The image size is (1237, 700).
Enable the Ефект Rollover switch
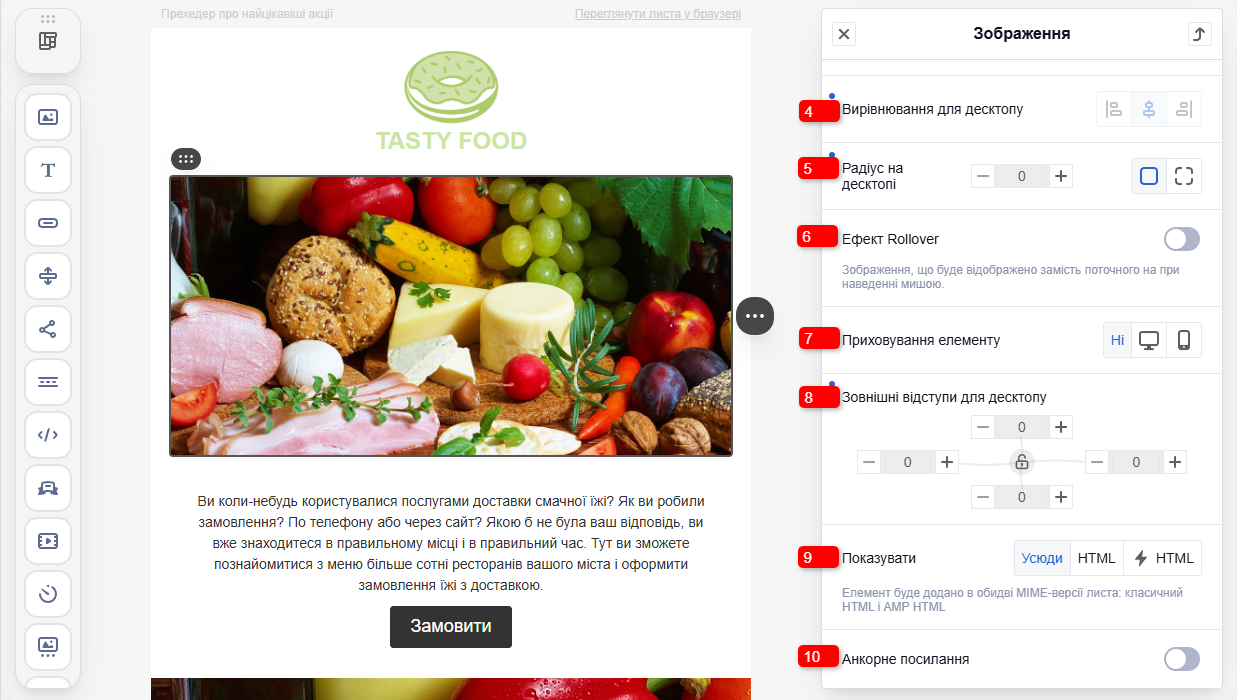1181,239
